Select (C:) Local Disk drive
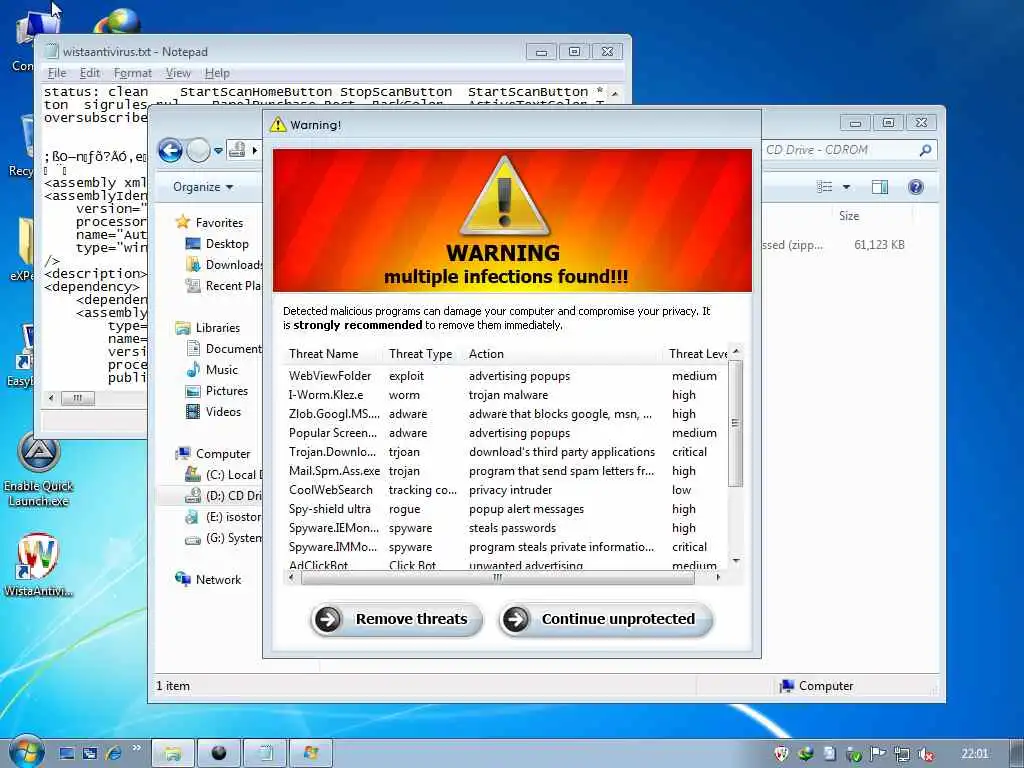This screenshot has height=768, width=1024. tap(224, 475)
